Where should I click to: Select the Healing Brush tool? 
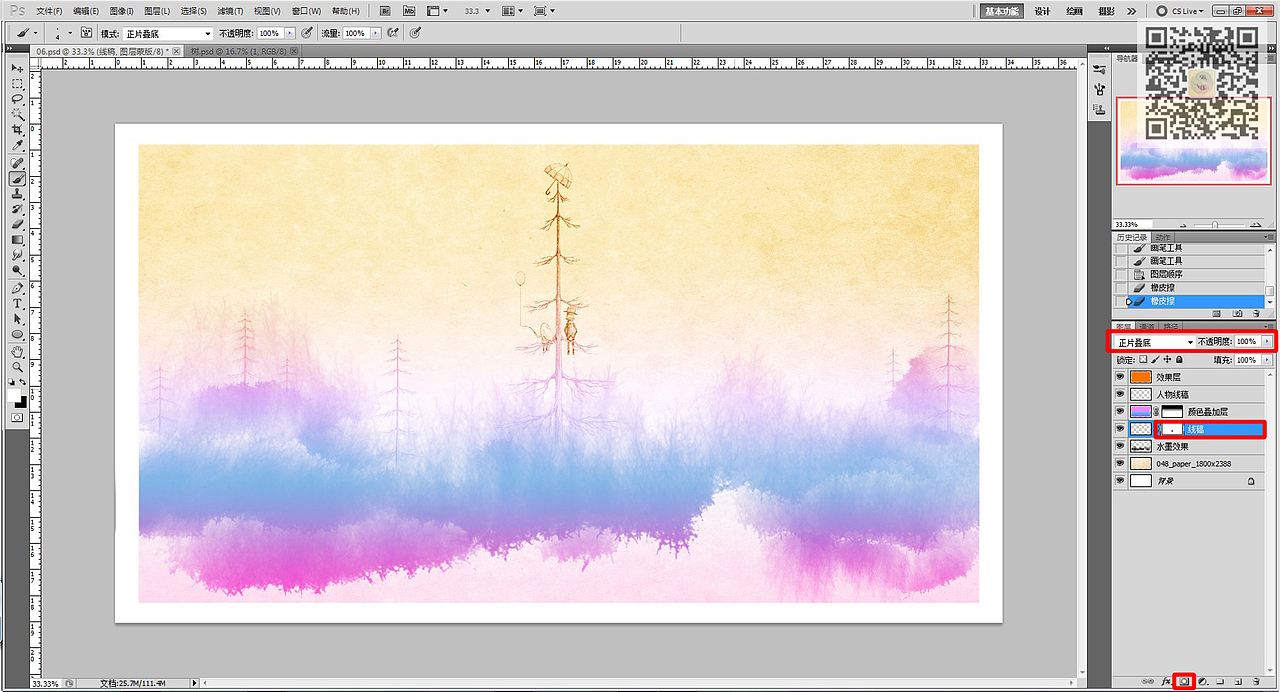(17, 163)
